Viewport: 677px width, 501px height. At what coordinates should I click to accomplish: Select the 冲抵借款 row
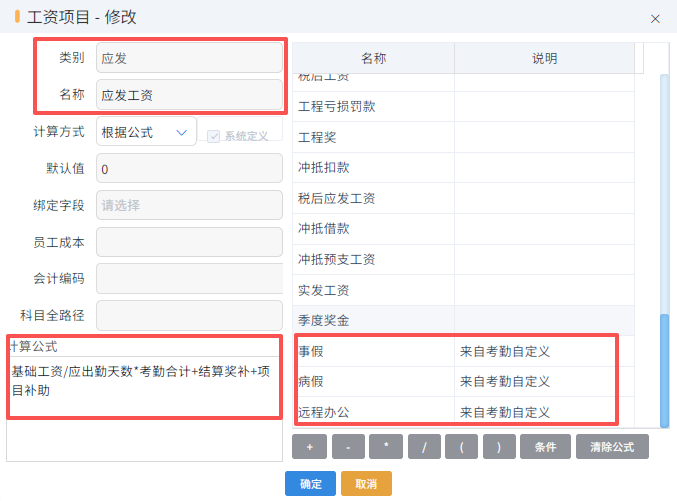pyautogui.click(x=463, y=229)
